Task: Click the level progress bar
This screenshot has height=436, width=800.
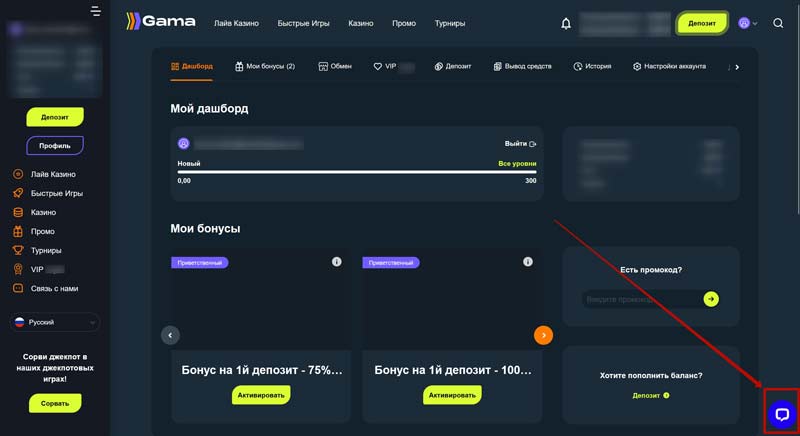Action: (x=357, y=172)
